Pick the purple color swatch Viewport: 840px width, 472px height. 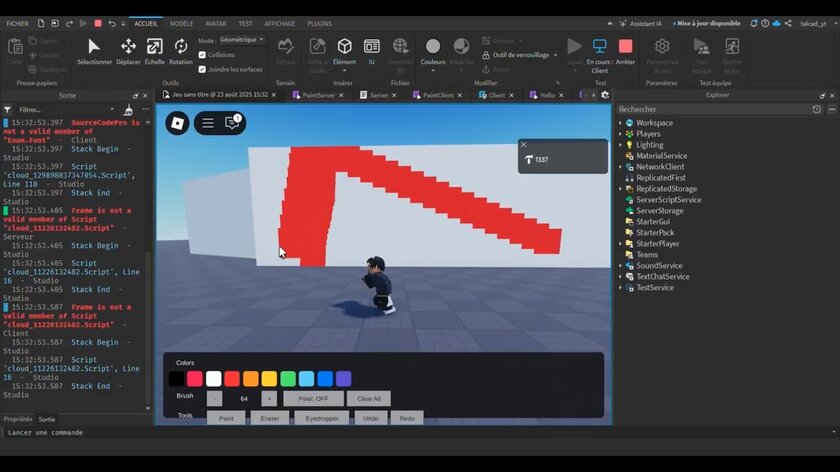(343, 379)
